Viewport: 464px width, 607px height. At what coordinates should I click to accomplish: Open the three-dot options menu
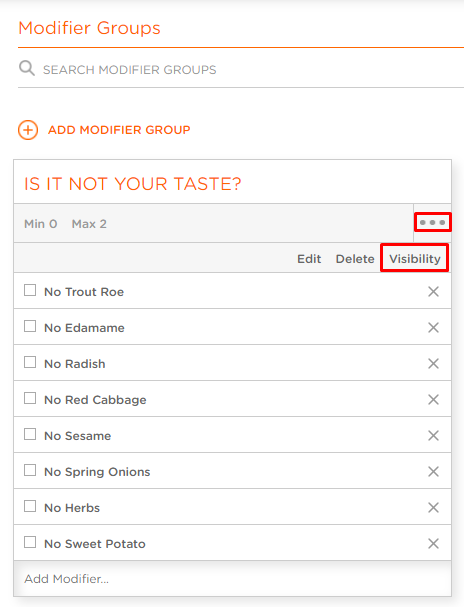(x=432, y=222)
